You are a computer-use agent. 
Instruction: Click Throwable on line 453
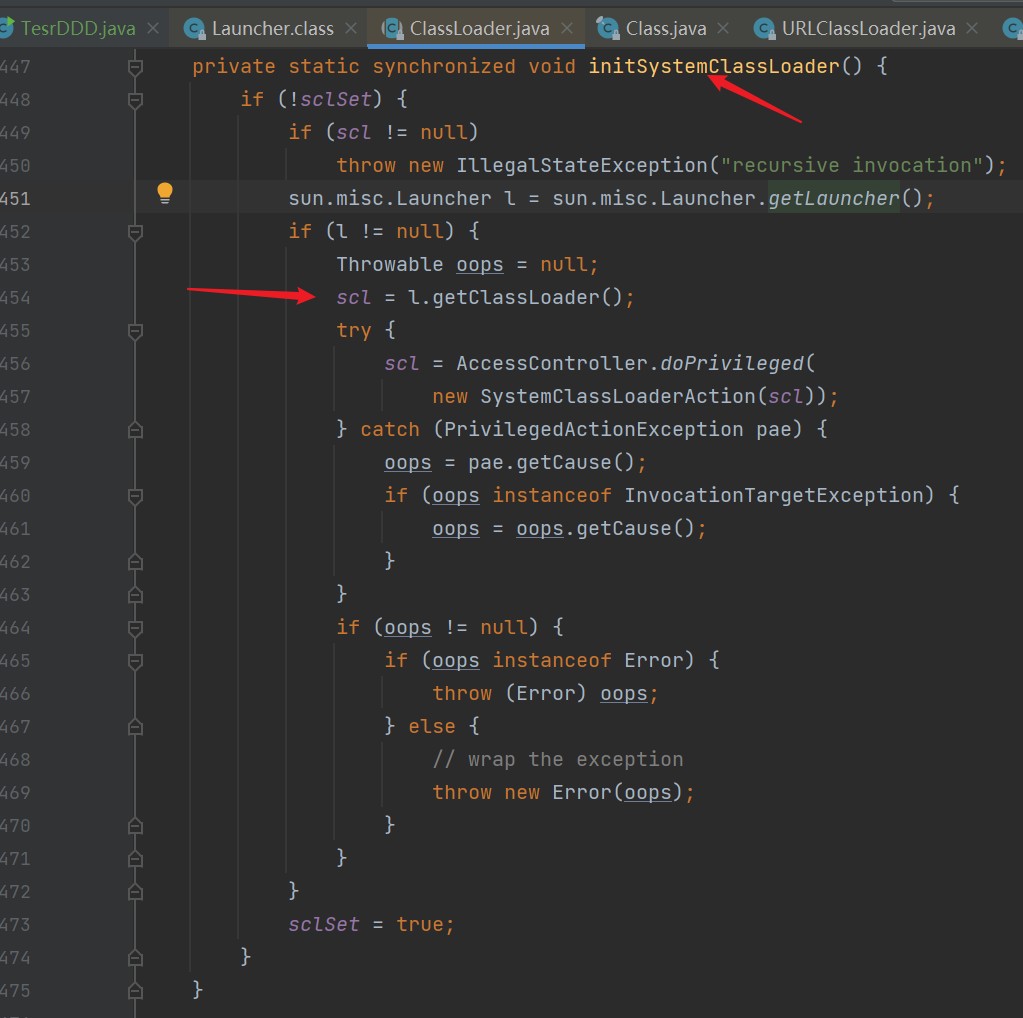coord(390,264)
